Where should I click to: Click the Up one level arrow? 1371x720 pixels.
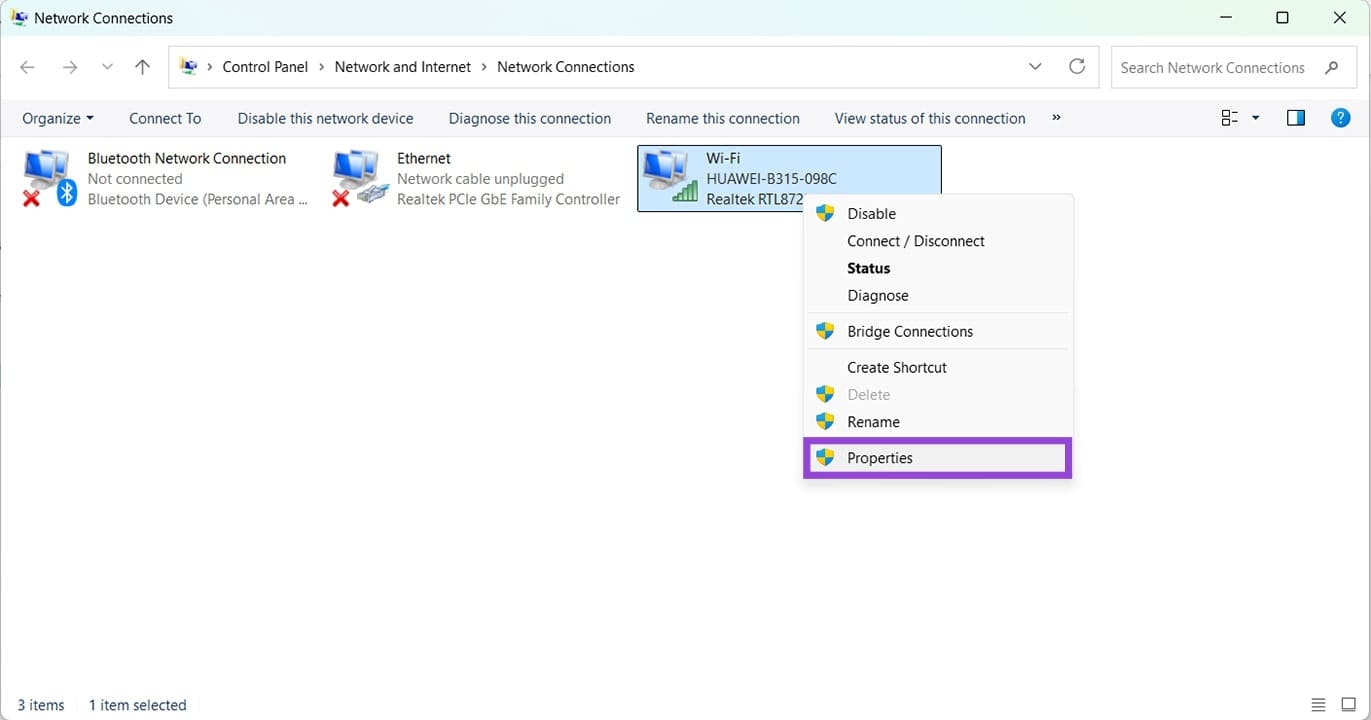[x=142, y=67]
